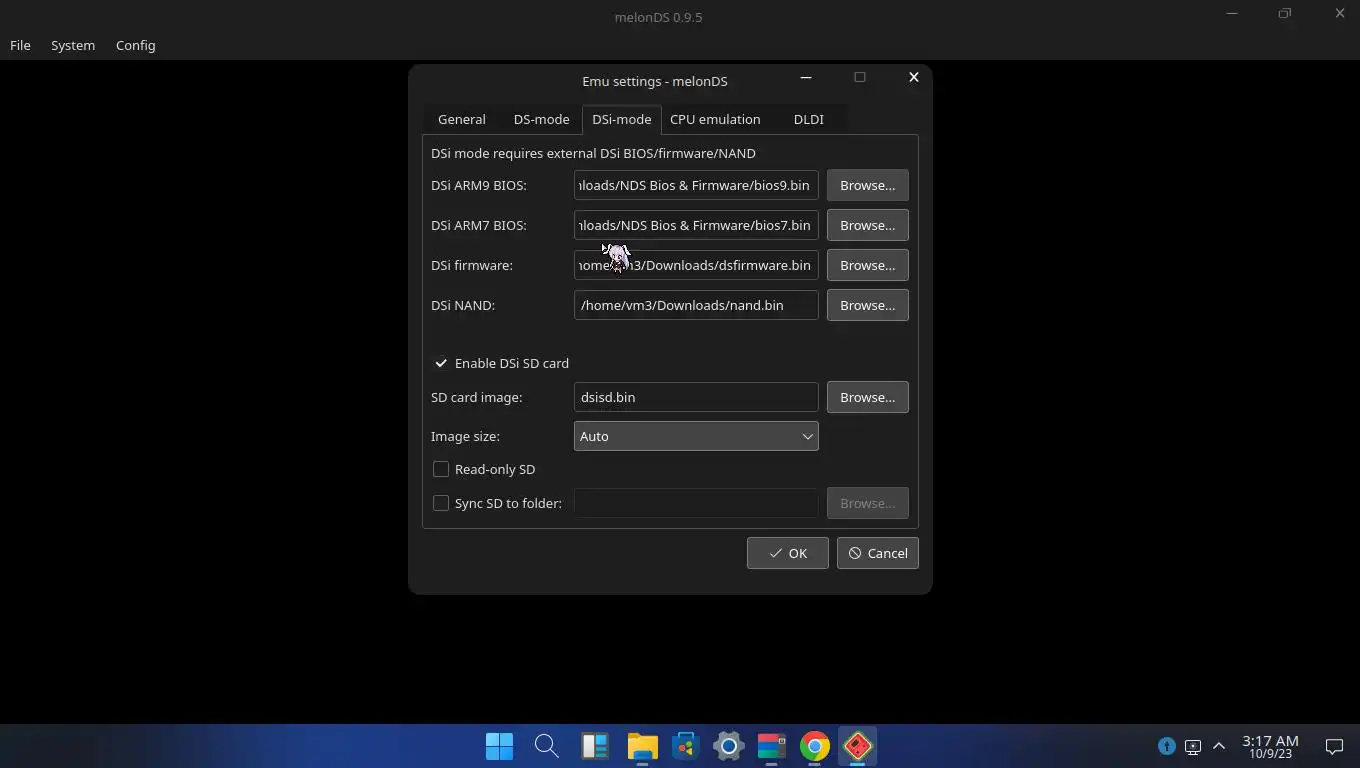Open the File menu

[x=20, y=45]
